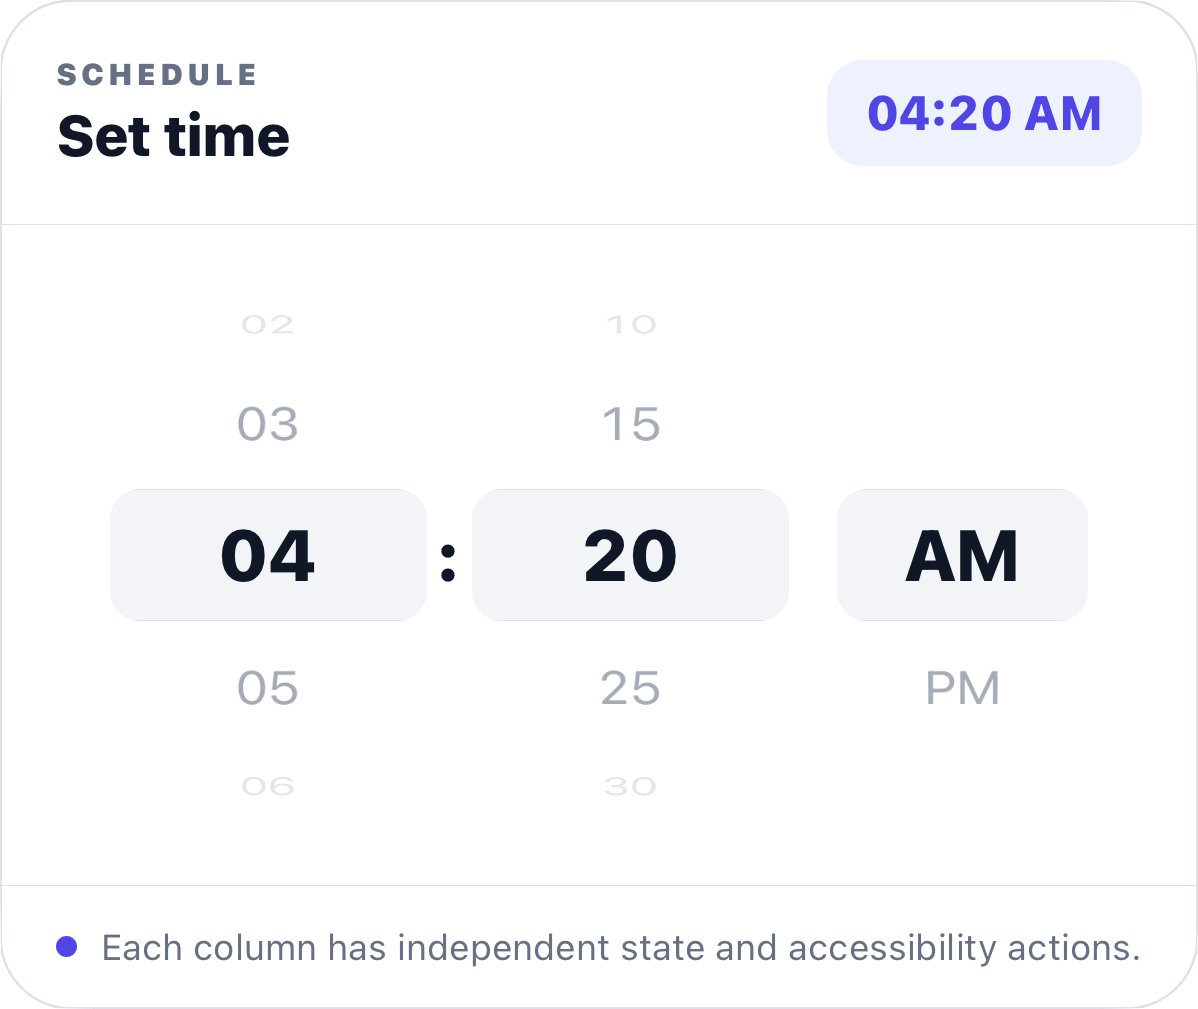This screenshot has height=1009, width=1198.
Task: Click the word 'accessibility' in footer note
Action: click(x=892, y=948)
